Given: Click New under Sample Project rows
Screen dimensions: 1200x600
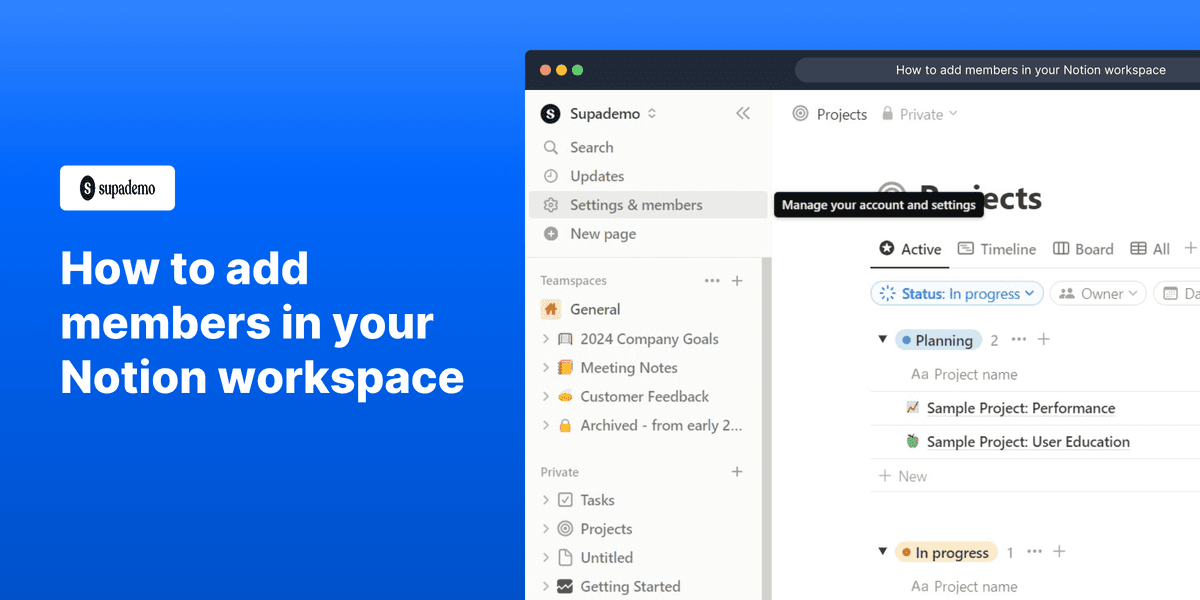Looking at the screenshot, I should [903, 476].
